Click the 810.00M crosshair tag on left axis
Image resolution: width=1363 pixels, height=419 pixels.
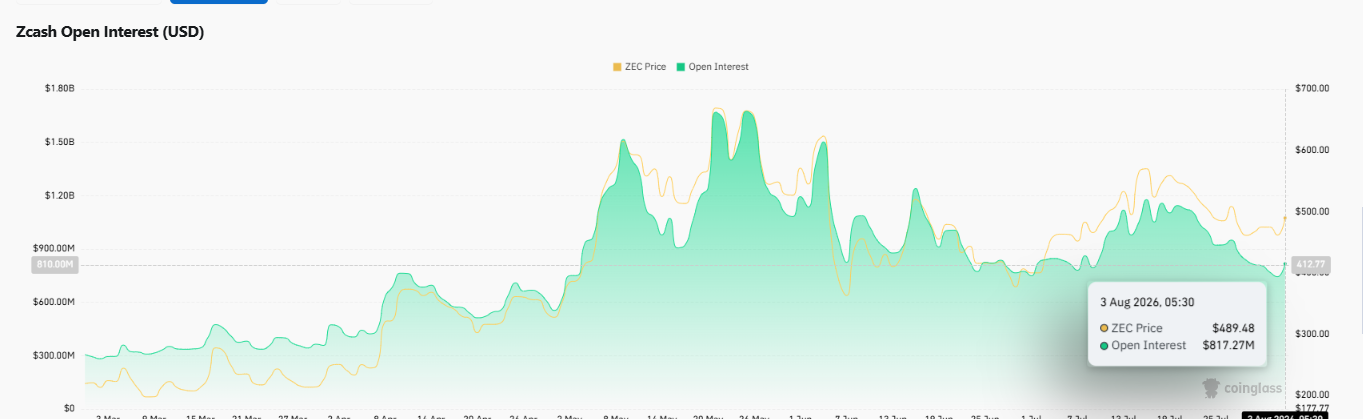tap(55, 265)
